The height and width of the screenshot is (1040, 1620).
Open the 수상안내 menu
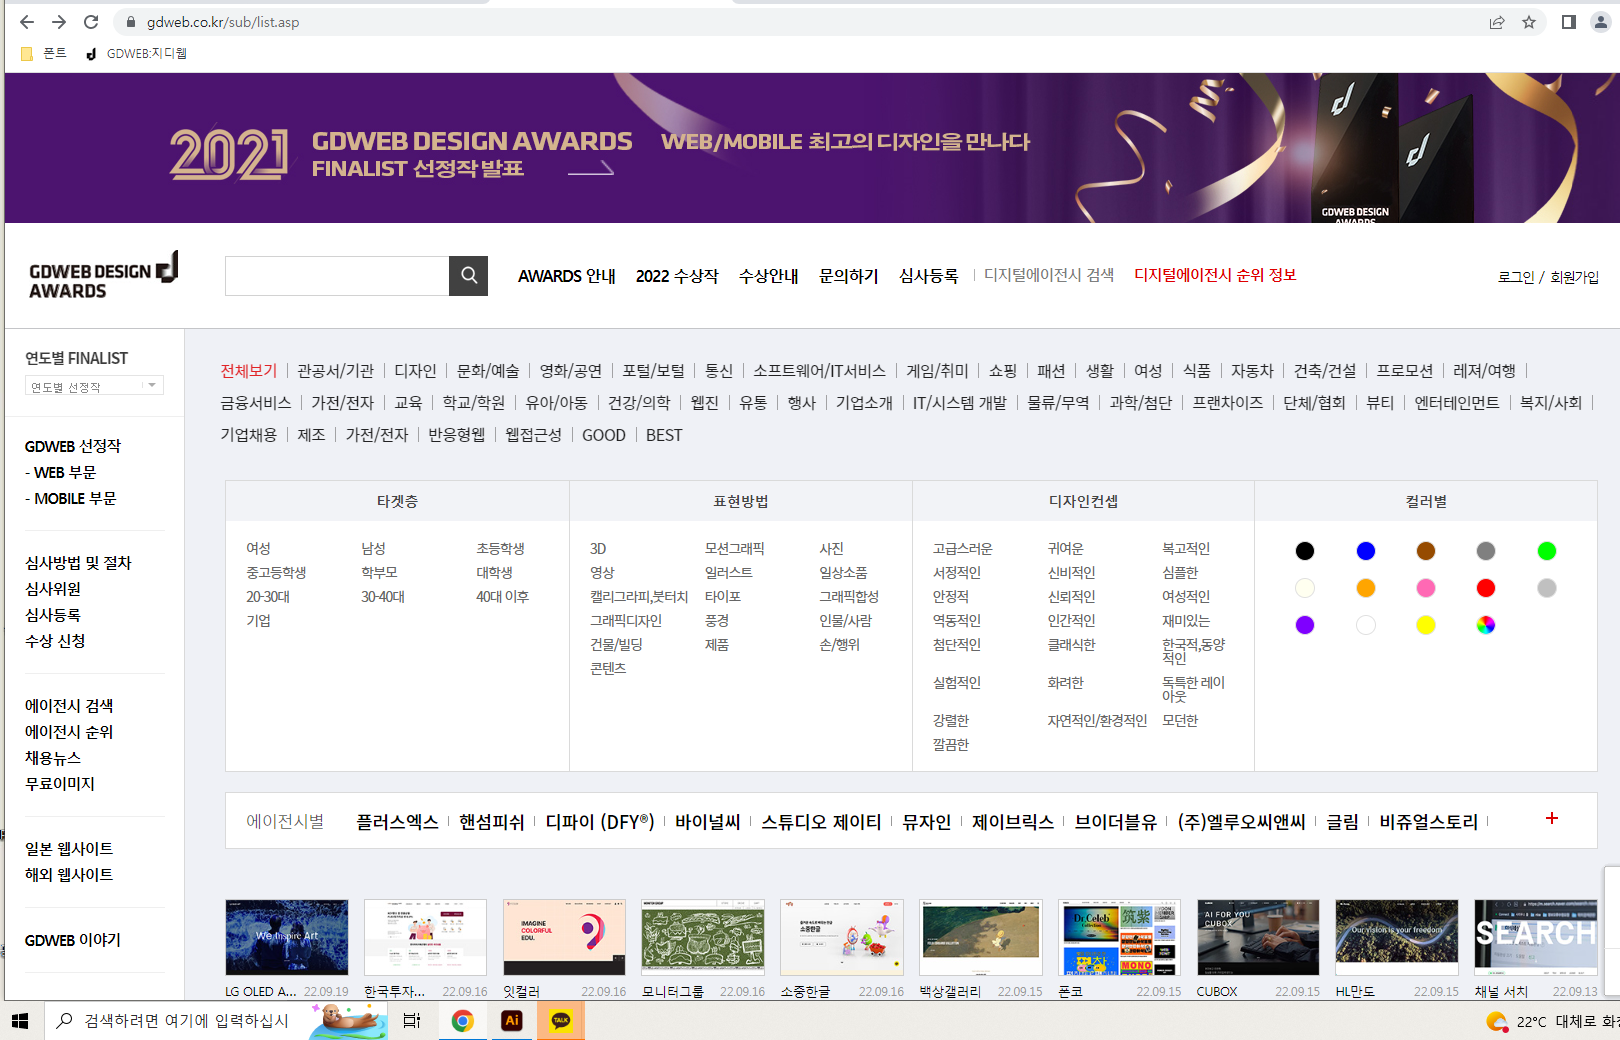768,276
